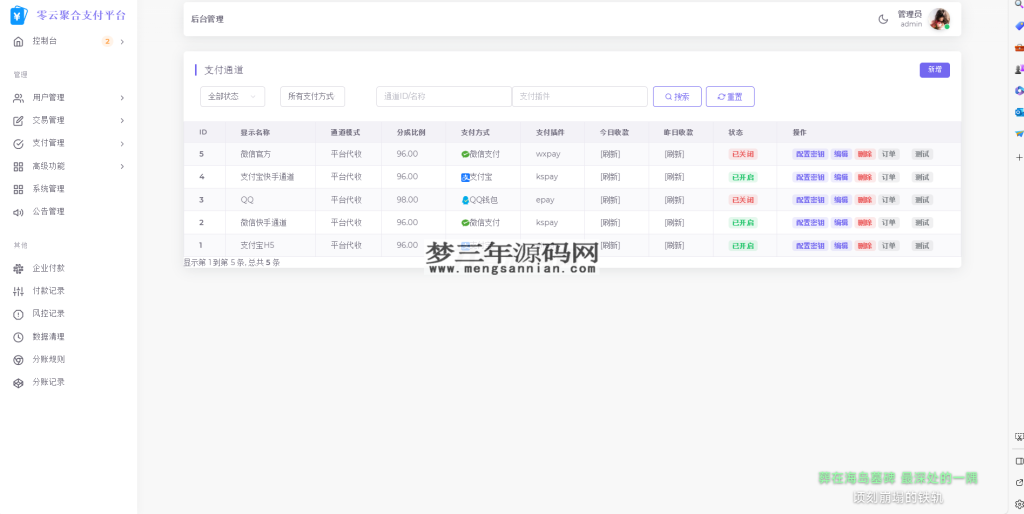Viewport: 1024px width, 514px height.
Task: Click the admin avatar picture
Action: point(939,19)
